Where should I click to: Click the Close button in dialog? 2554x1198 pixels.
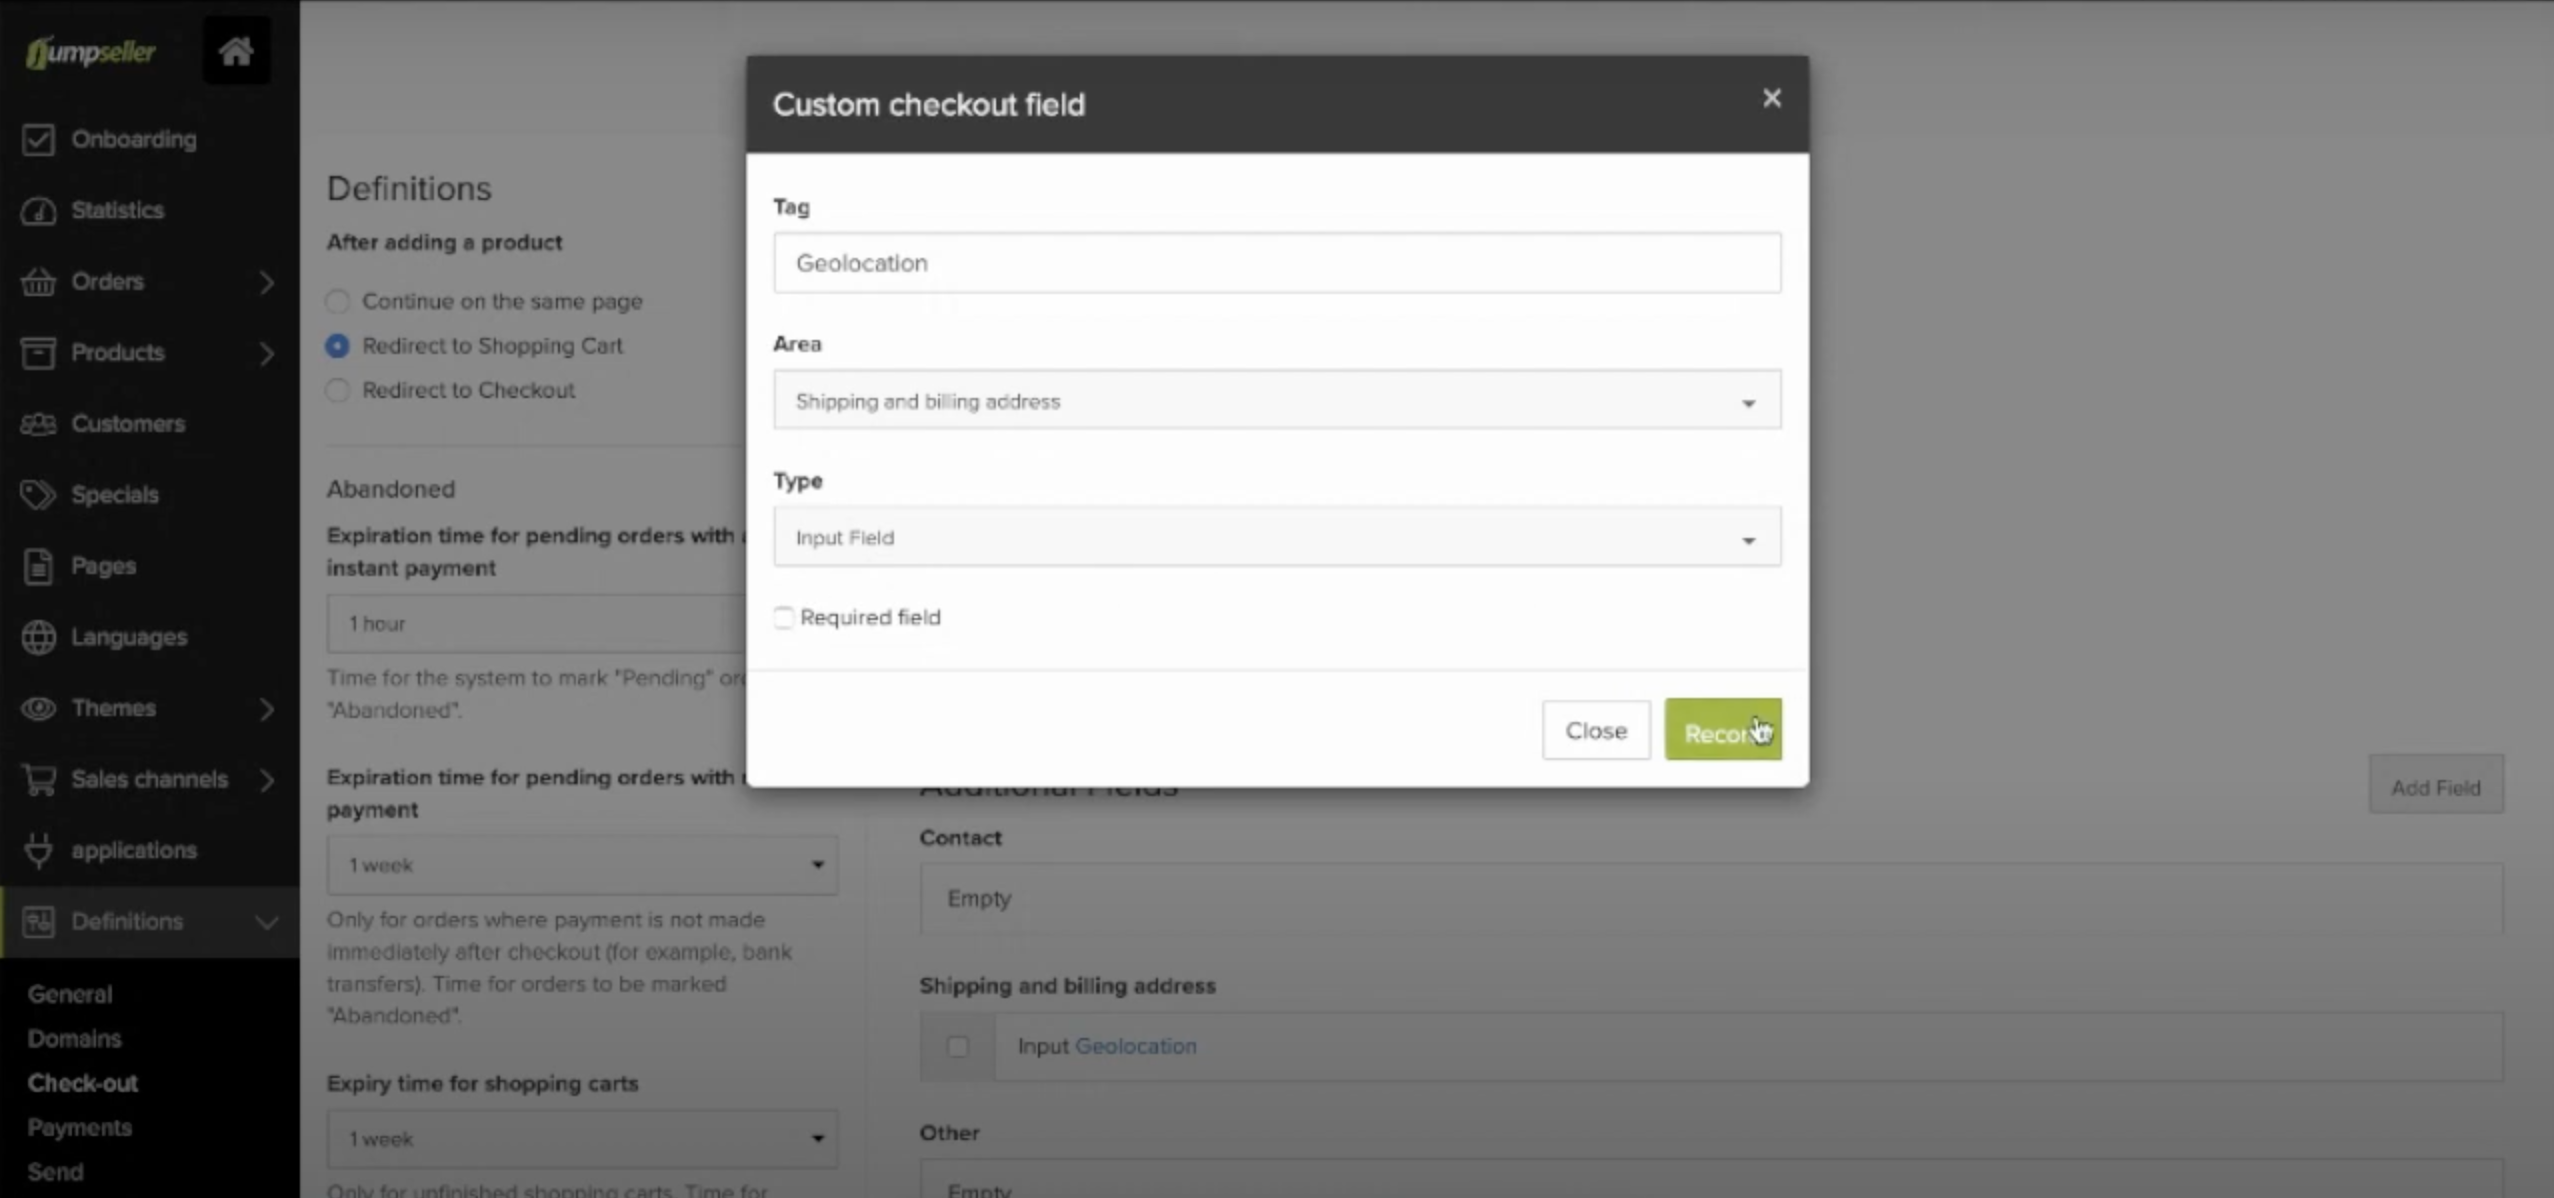coord(1596,731)
